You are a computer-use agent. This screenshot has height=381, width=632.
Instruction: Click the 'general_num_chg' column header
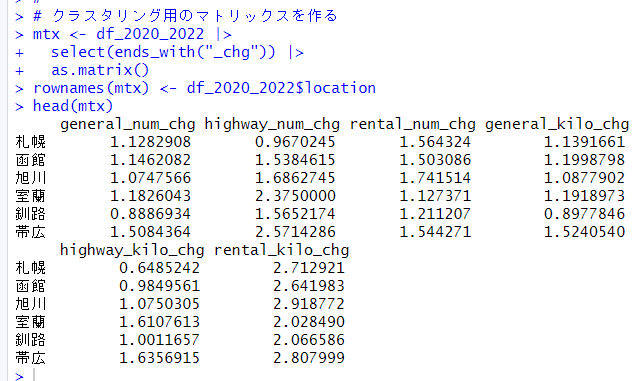click(x=127, y=124)
